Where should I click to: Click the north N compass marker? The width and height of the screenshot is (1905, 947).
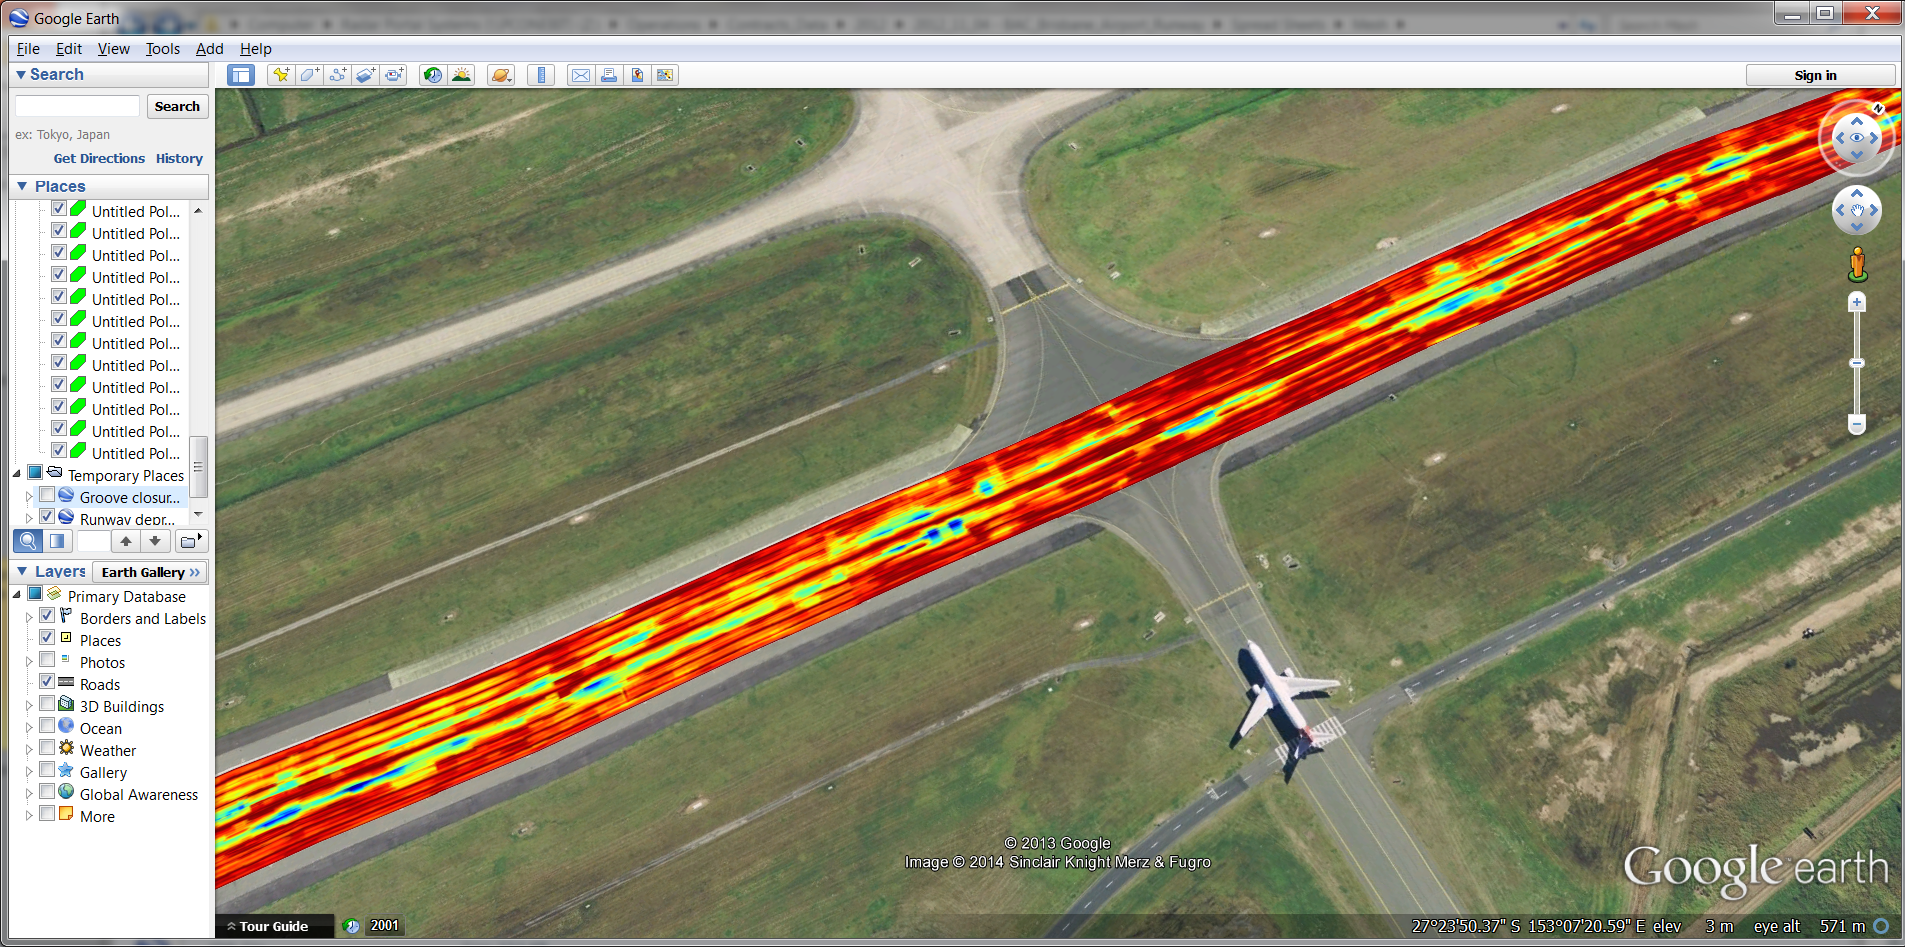[1878, 108]
